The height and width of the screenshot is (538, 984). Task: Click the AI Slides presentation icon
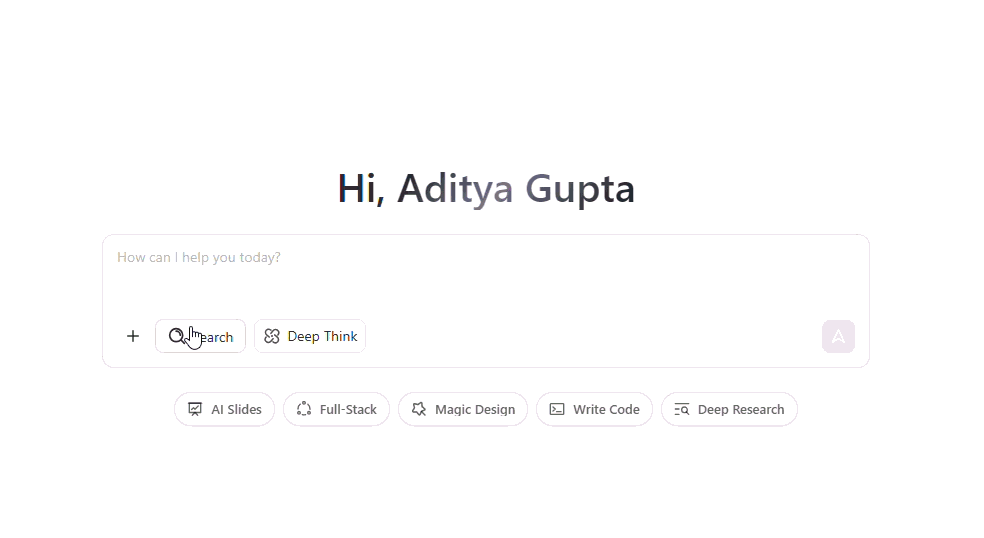(x=195, y=409)
